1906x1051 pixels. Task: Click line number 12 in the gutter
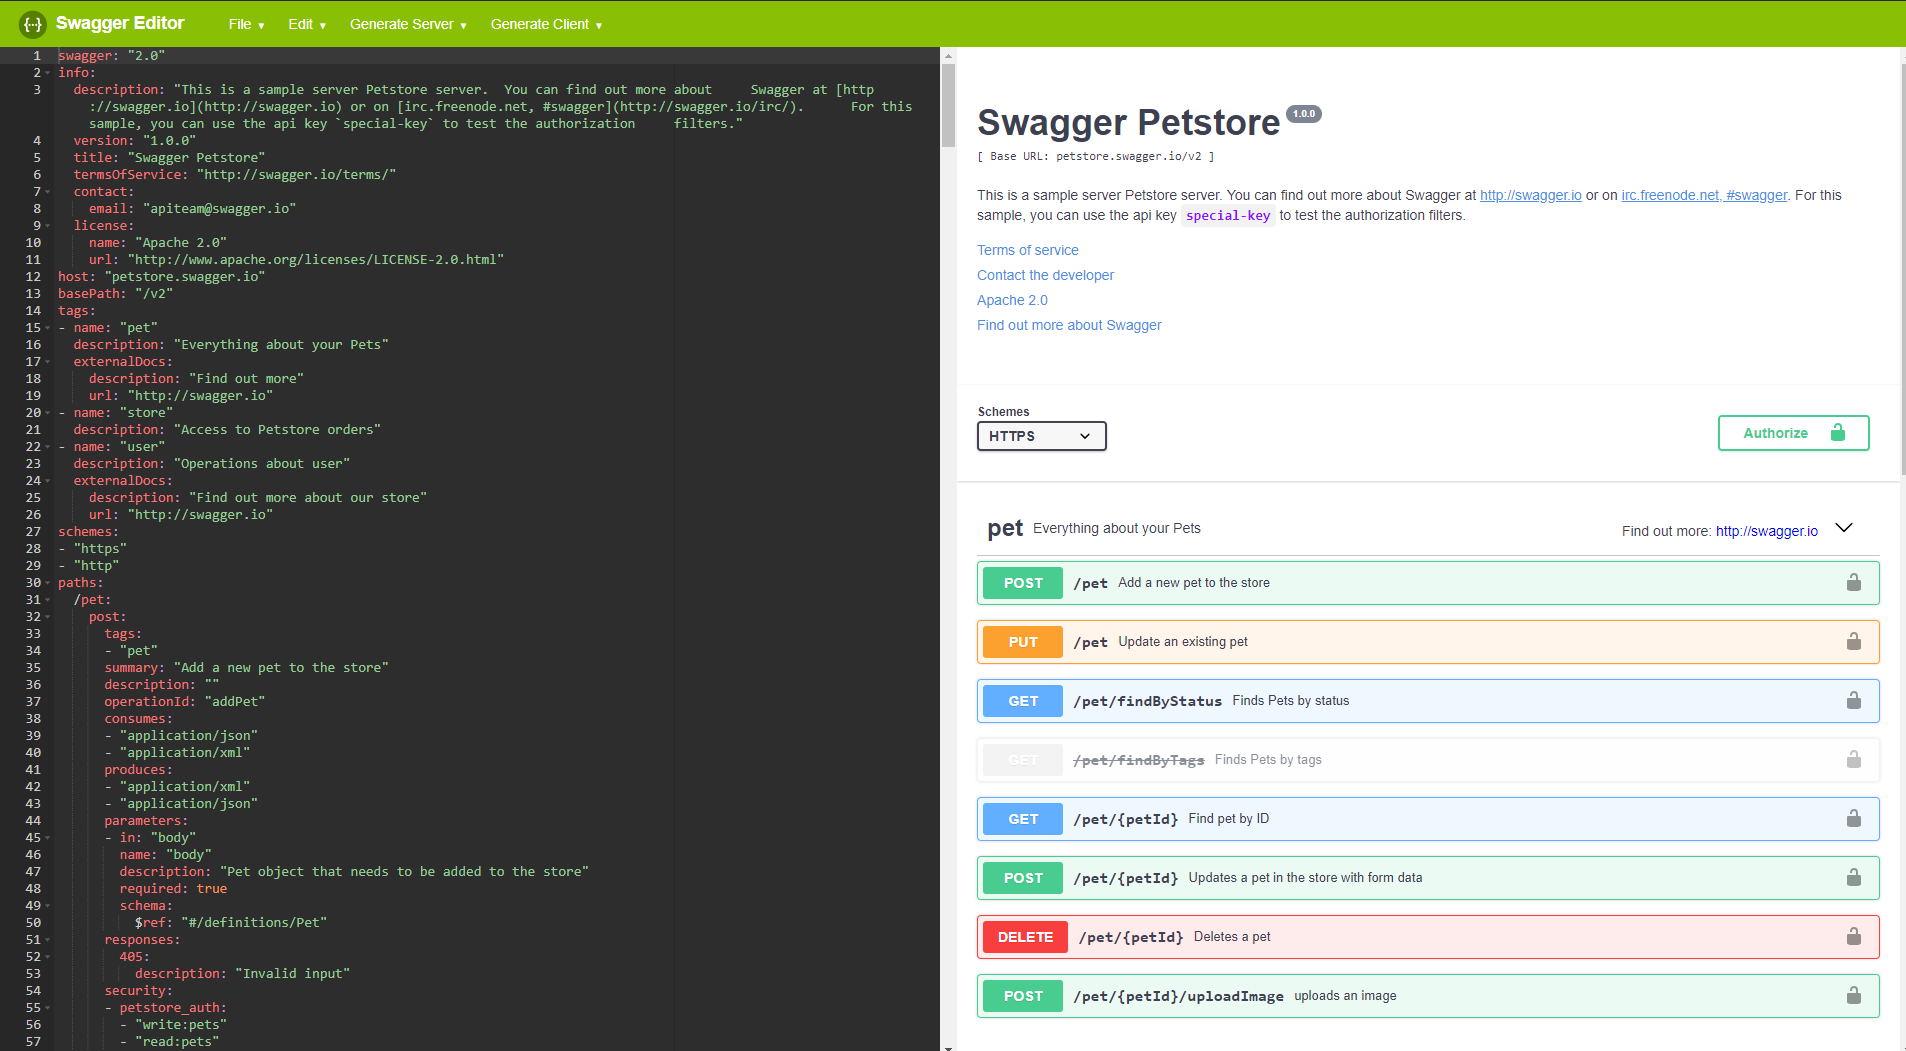tap(33, 277)
